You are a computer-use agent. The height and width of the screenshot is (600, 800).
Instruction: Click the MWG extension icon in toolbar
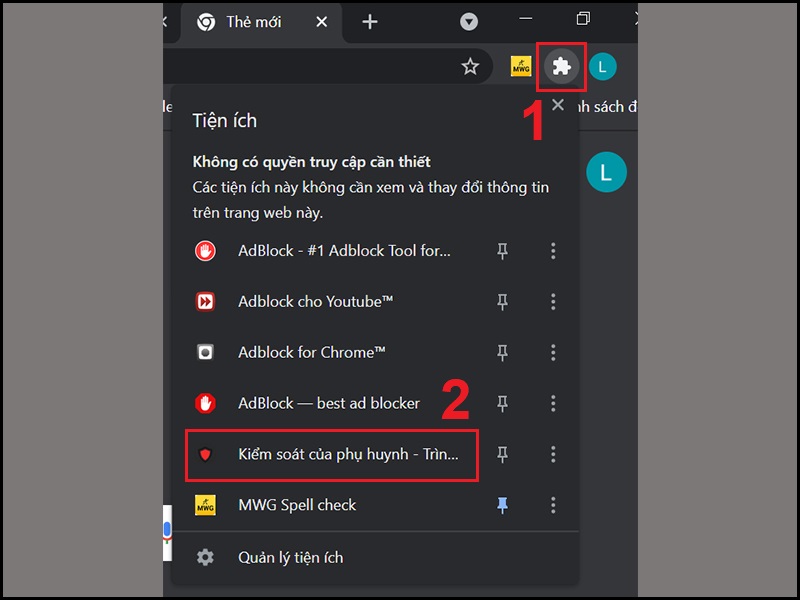(x=521, y=67)
